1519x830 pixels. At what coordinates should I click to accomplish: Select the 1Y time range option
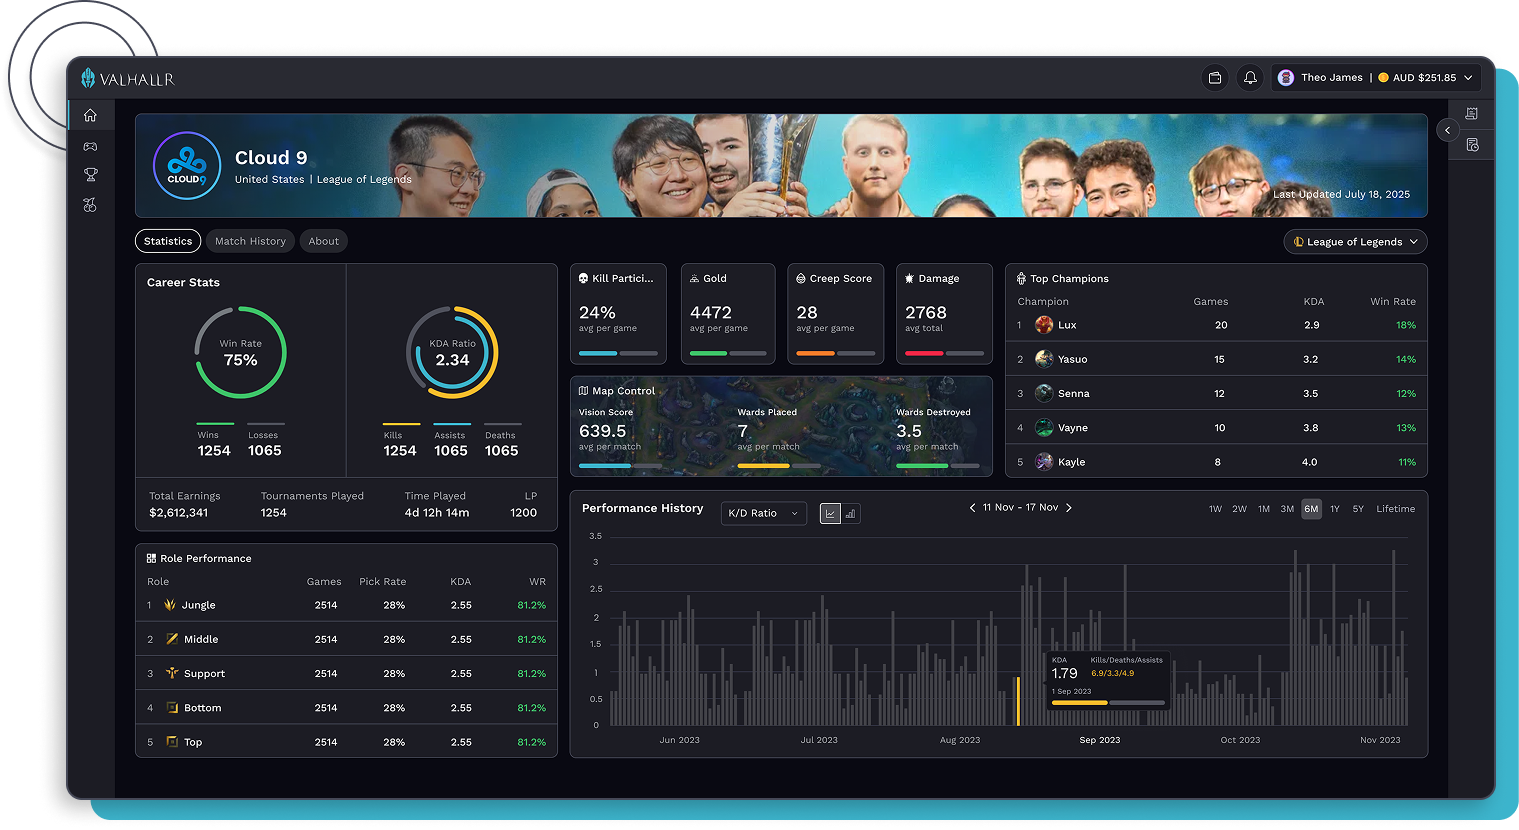point(1334,508)
